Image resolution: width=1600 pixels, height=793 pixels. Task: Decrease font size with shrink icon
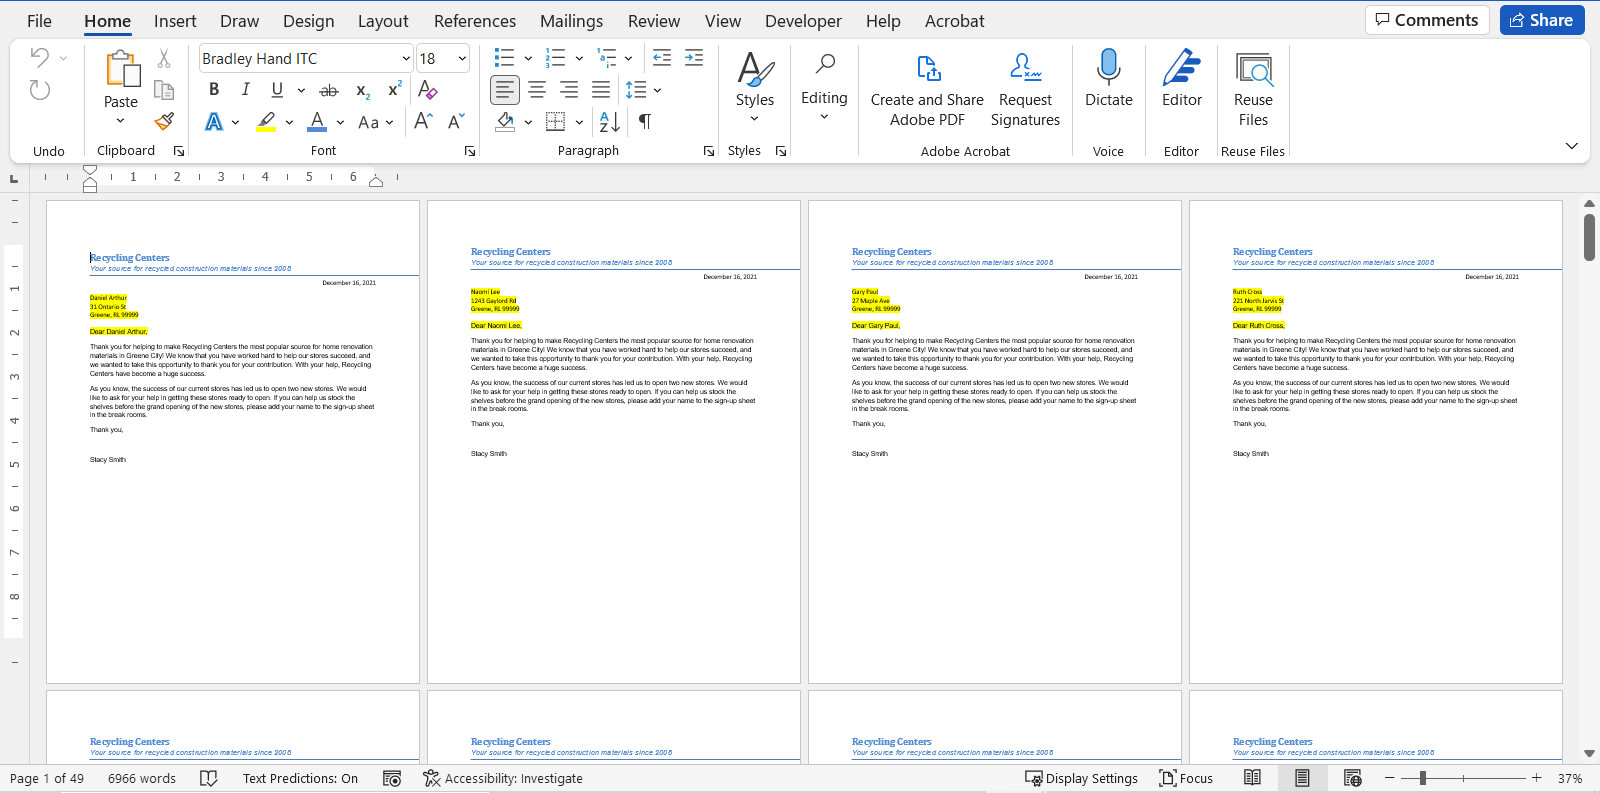[456, 121]
